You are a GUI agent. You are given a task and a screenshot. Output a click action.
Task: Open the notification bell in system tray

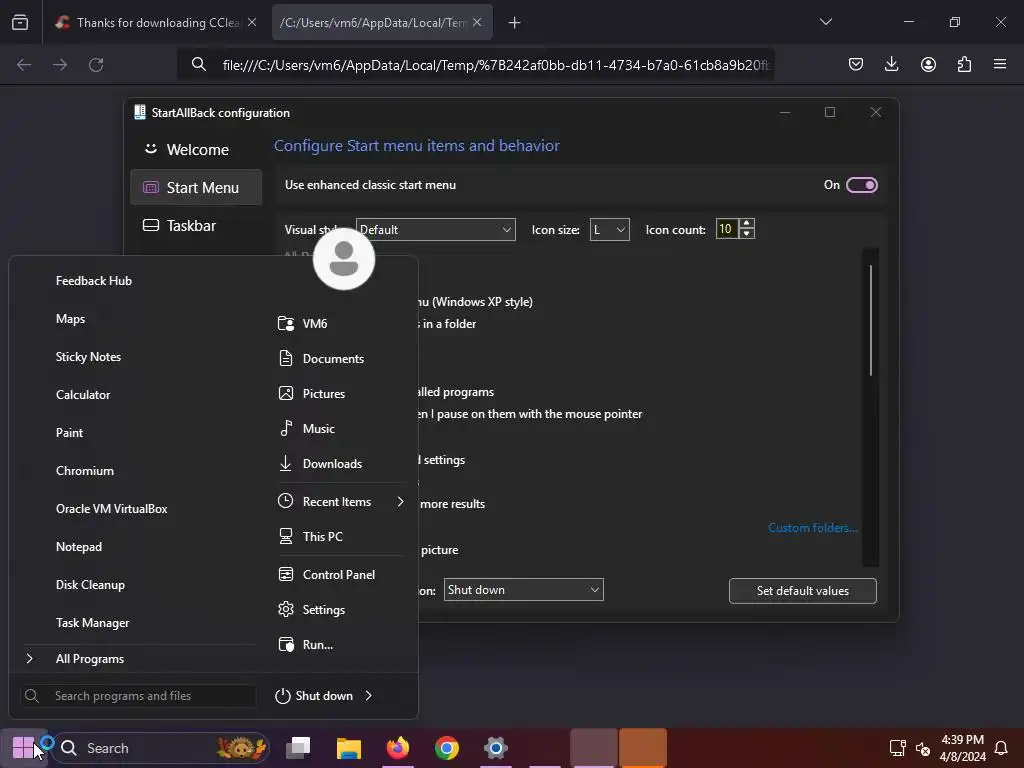click(x=1000, y=748)
